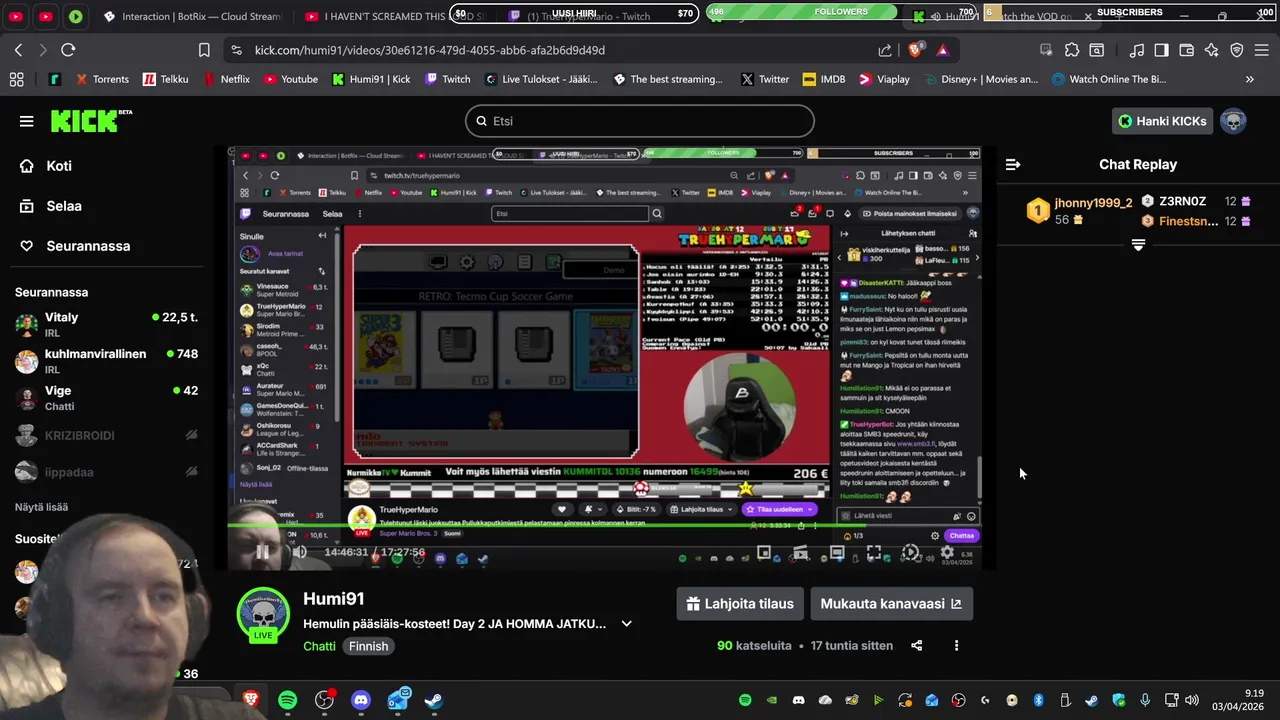Mute the video player volume

(x=298, y=552)
